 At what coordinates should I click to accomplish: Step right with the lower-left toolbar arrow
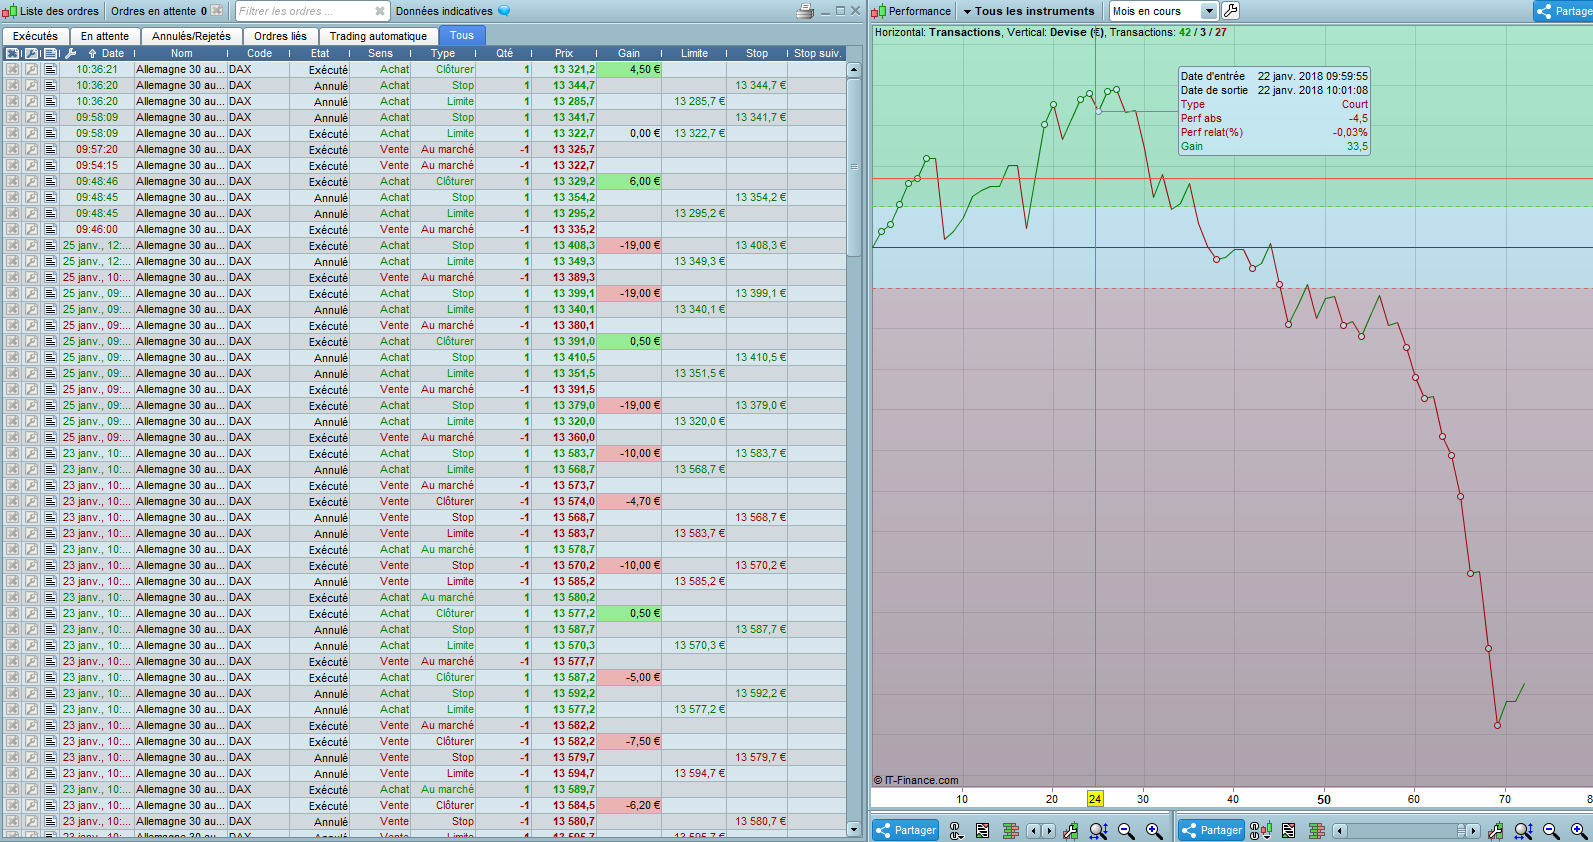1048,831
